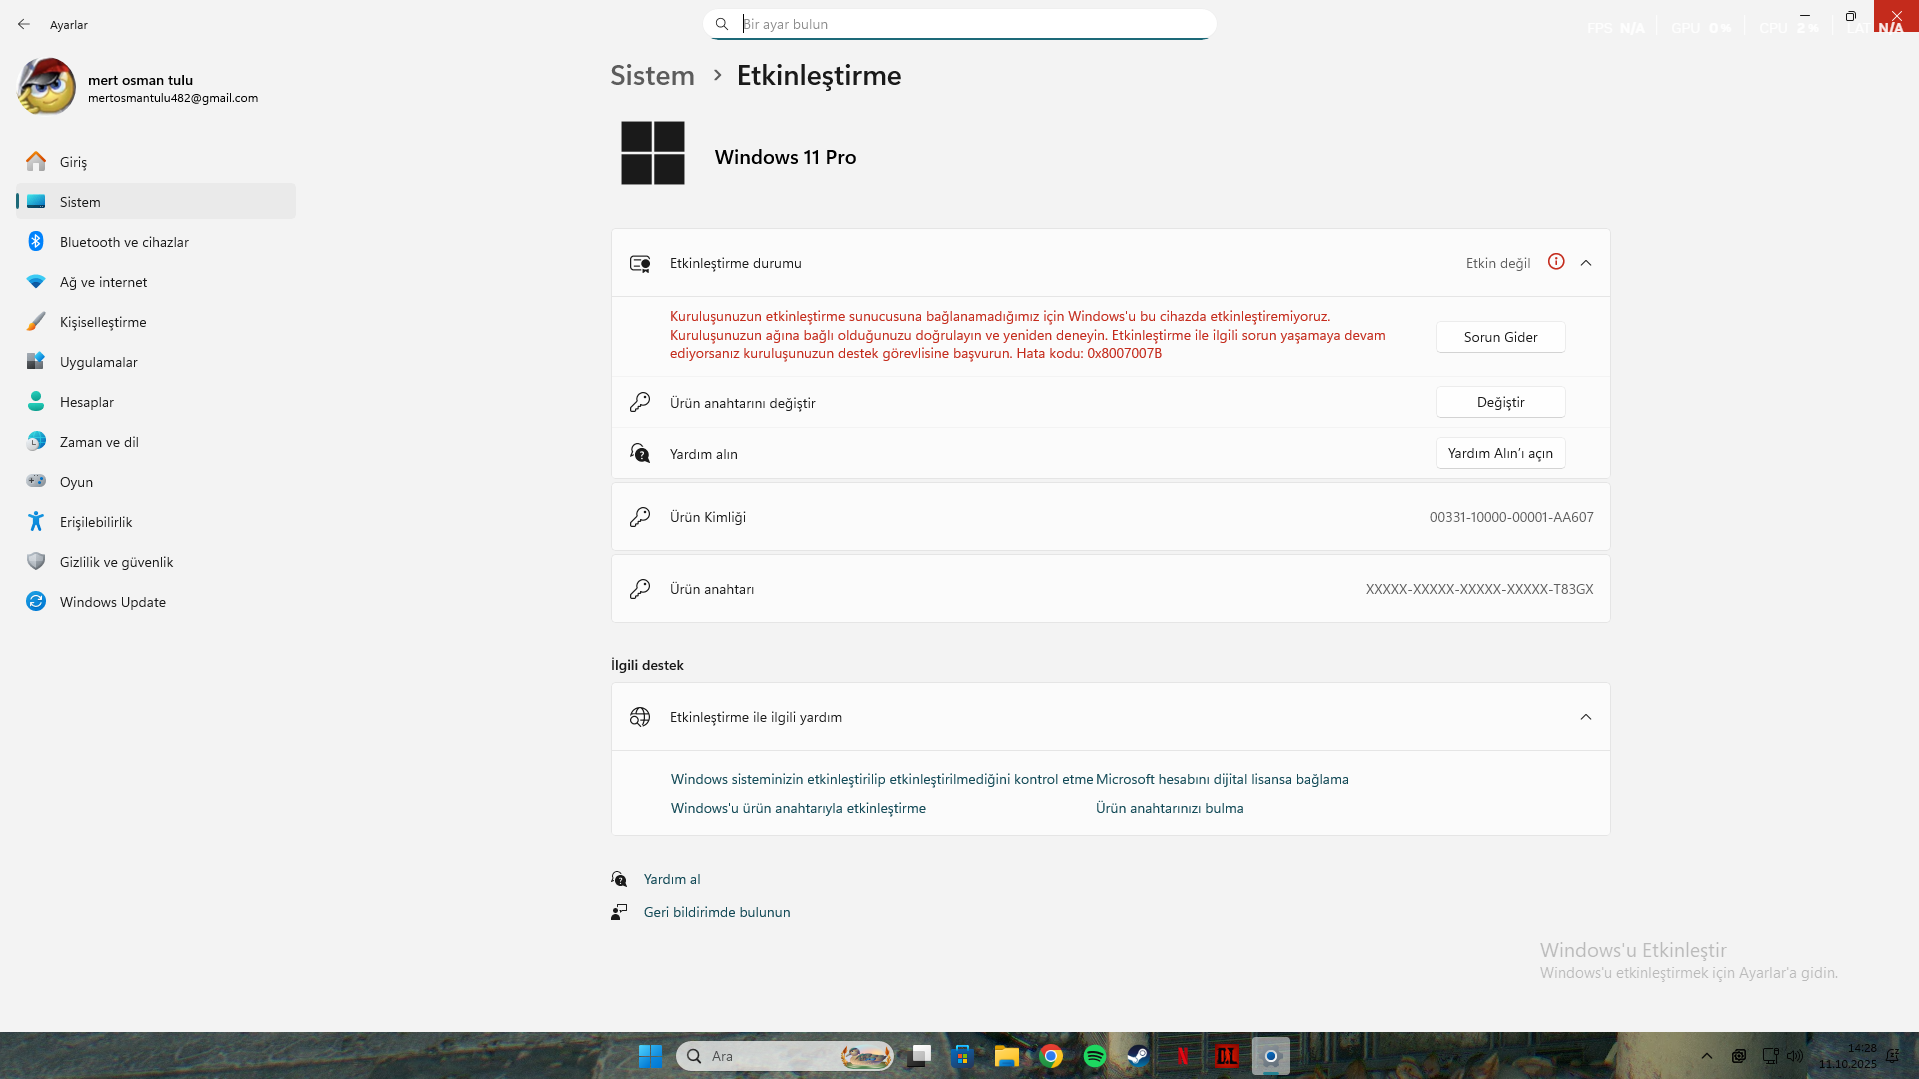
Task: Click the Yardım Alın'ı açın button
Action: coord(1500,453)
